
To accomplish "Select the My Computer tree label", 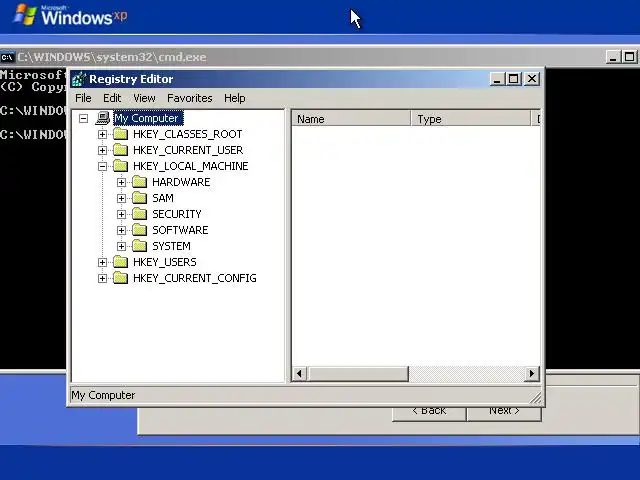I will coord(148,118).
